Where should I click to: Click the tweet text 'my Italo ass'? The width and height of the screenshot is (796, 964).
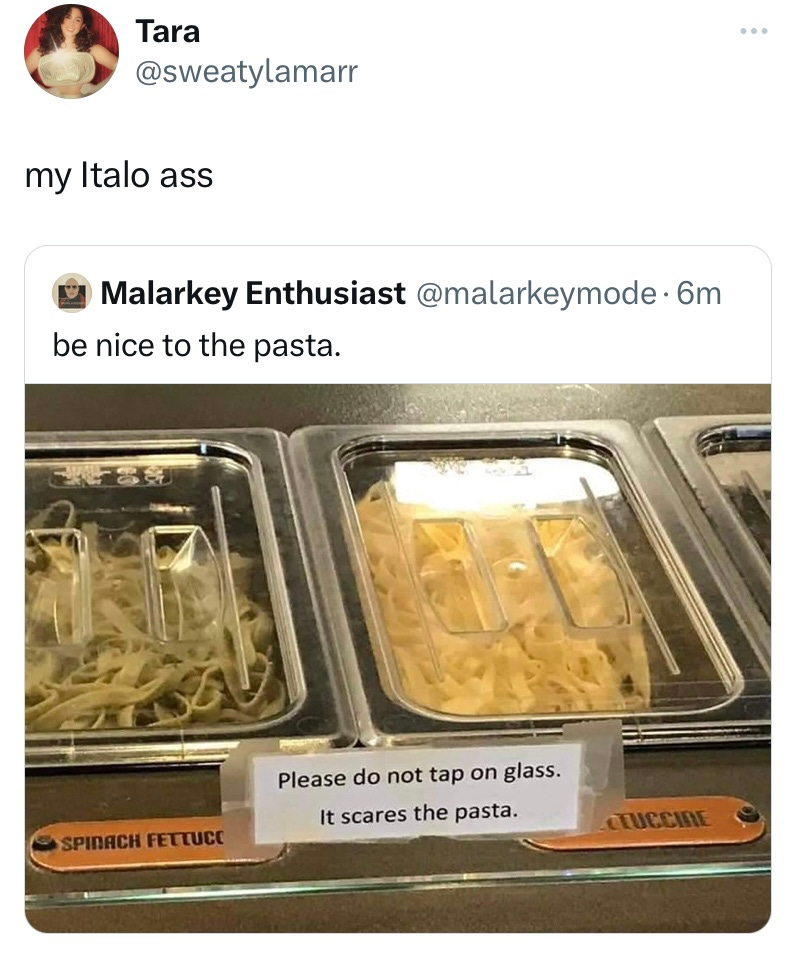pos(119,175)
